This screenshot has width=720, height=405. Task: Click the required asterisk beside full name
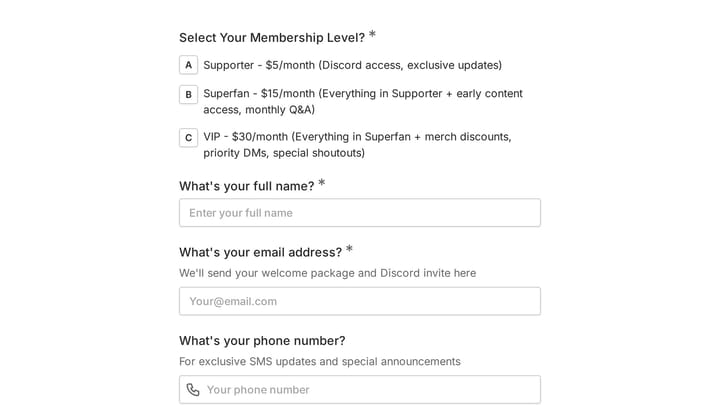coord(322,182)
